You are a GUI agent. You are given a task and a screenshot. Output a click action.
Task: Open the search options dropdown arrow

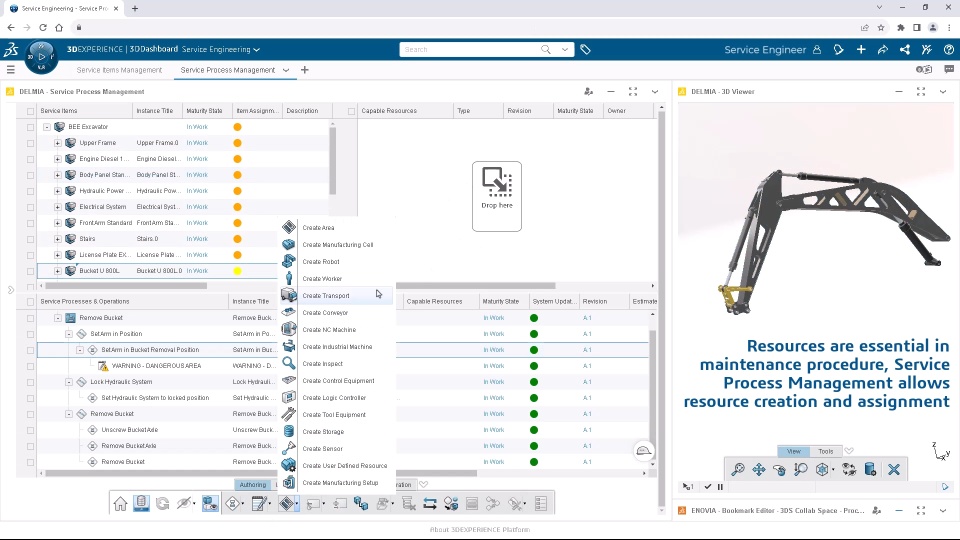click(564, 50)
